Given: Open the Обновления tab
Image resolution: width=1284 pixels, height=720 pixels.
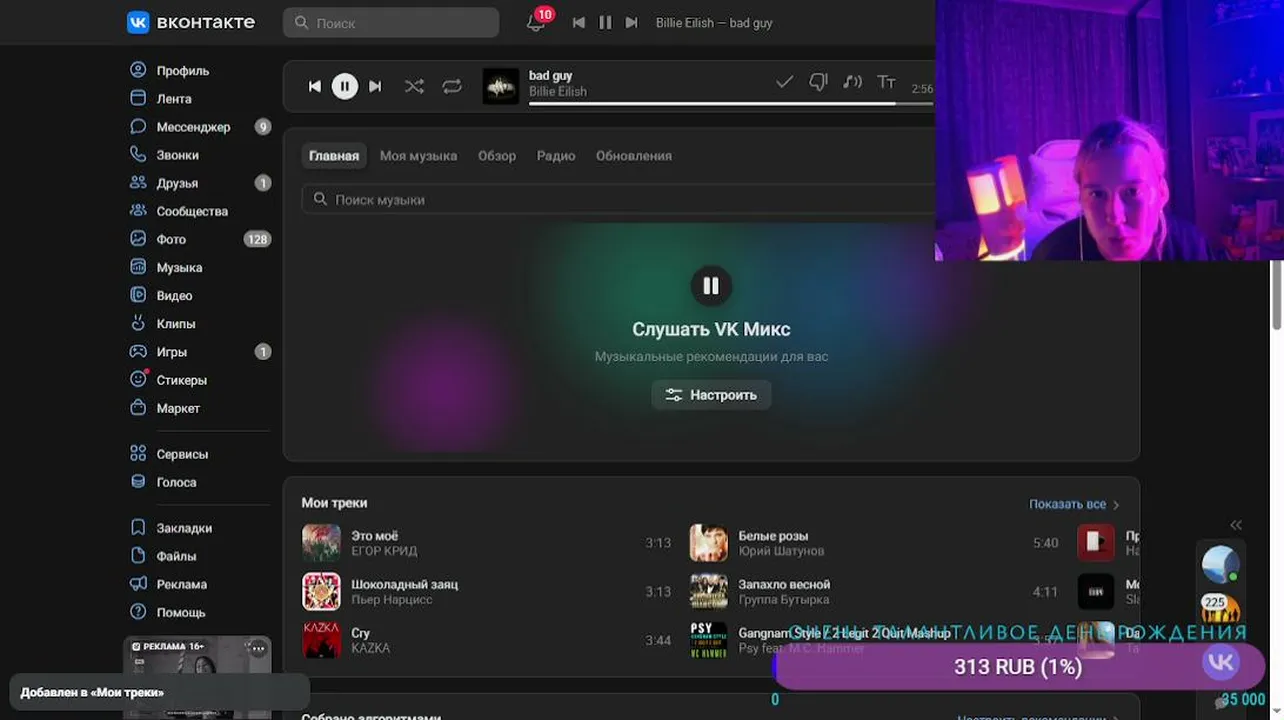Looking at the screenshot, I should pyautogui.click(x=634, y=156).
